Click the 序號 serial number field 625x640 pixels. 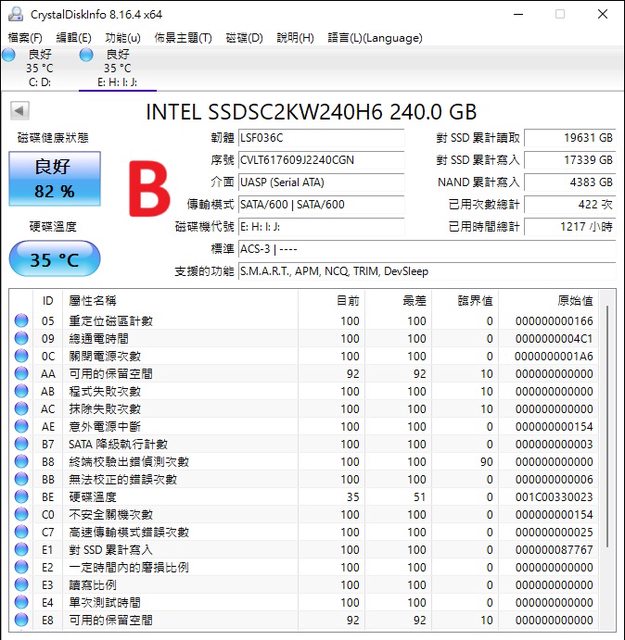point(320,160)
